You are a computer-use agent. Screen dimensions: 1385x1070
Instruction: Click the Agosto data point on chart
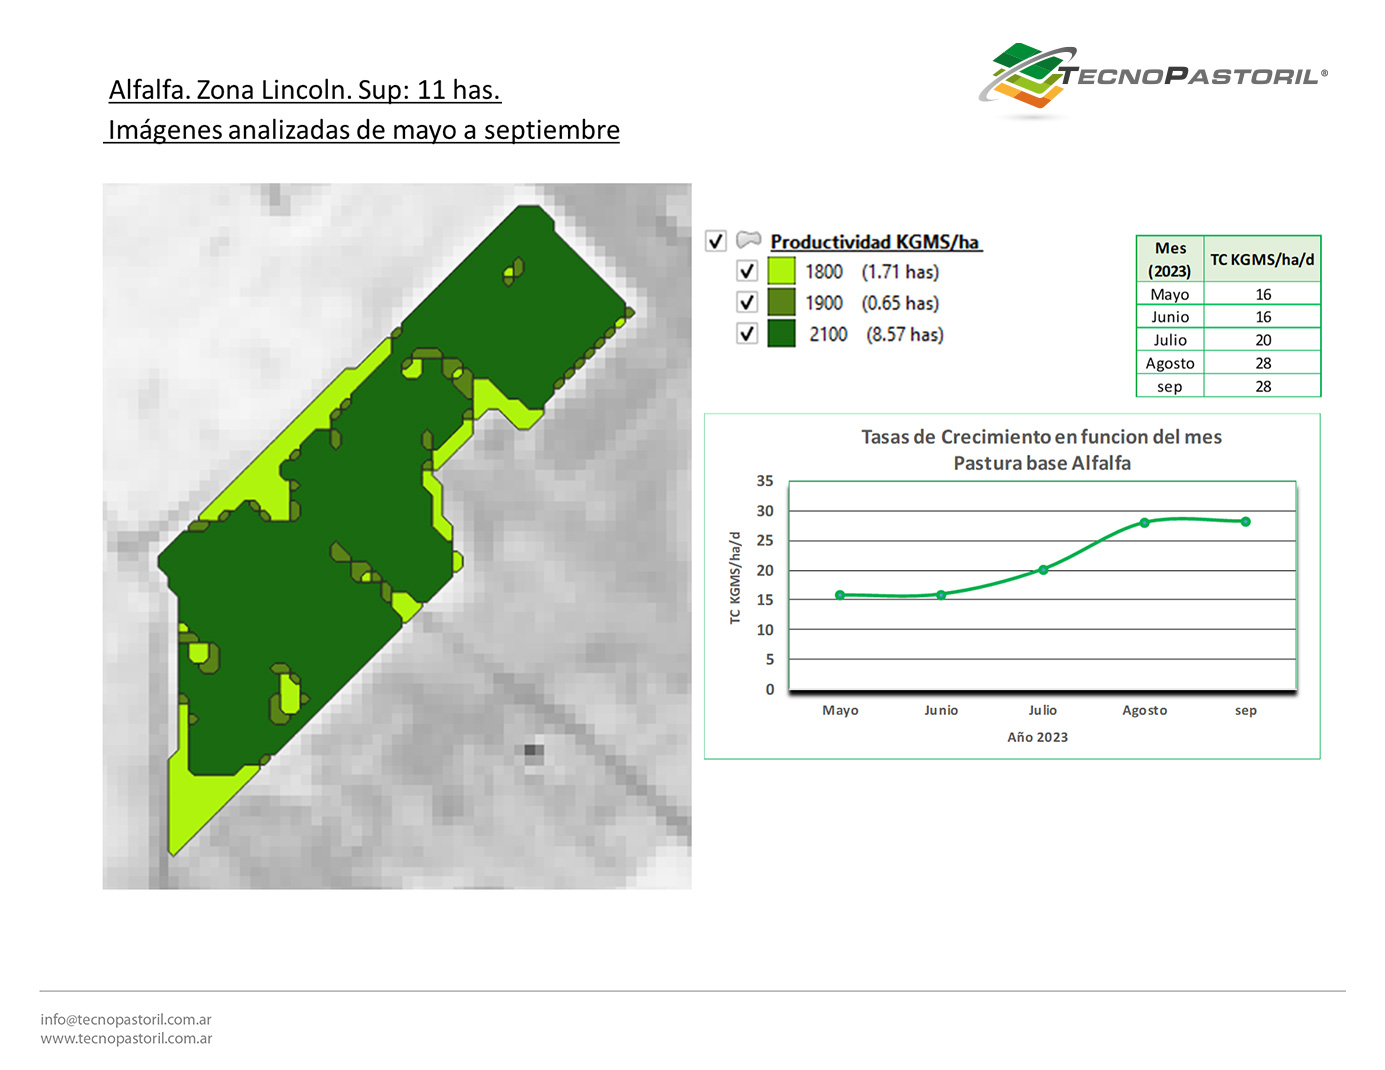click(1144, 523)
